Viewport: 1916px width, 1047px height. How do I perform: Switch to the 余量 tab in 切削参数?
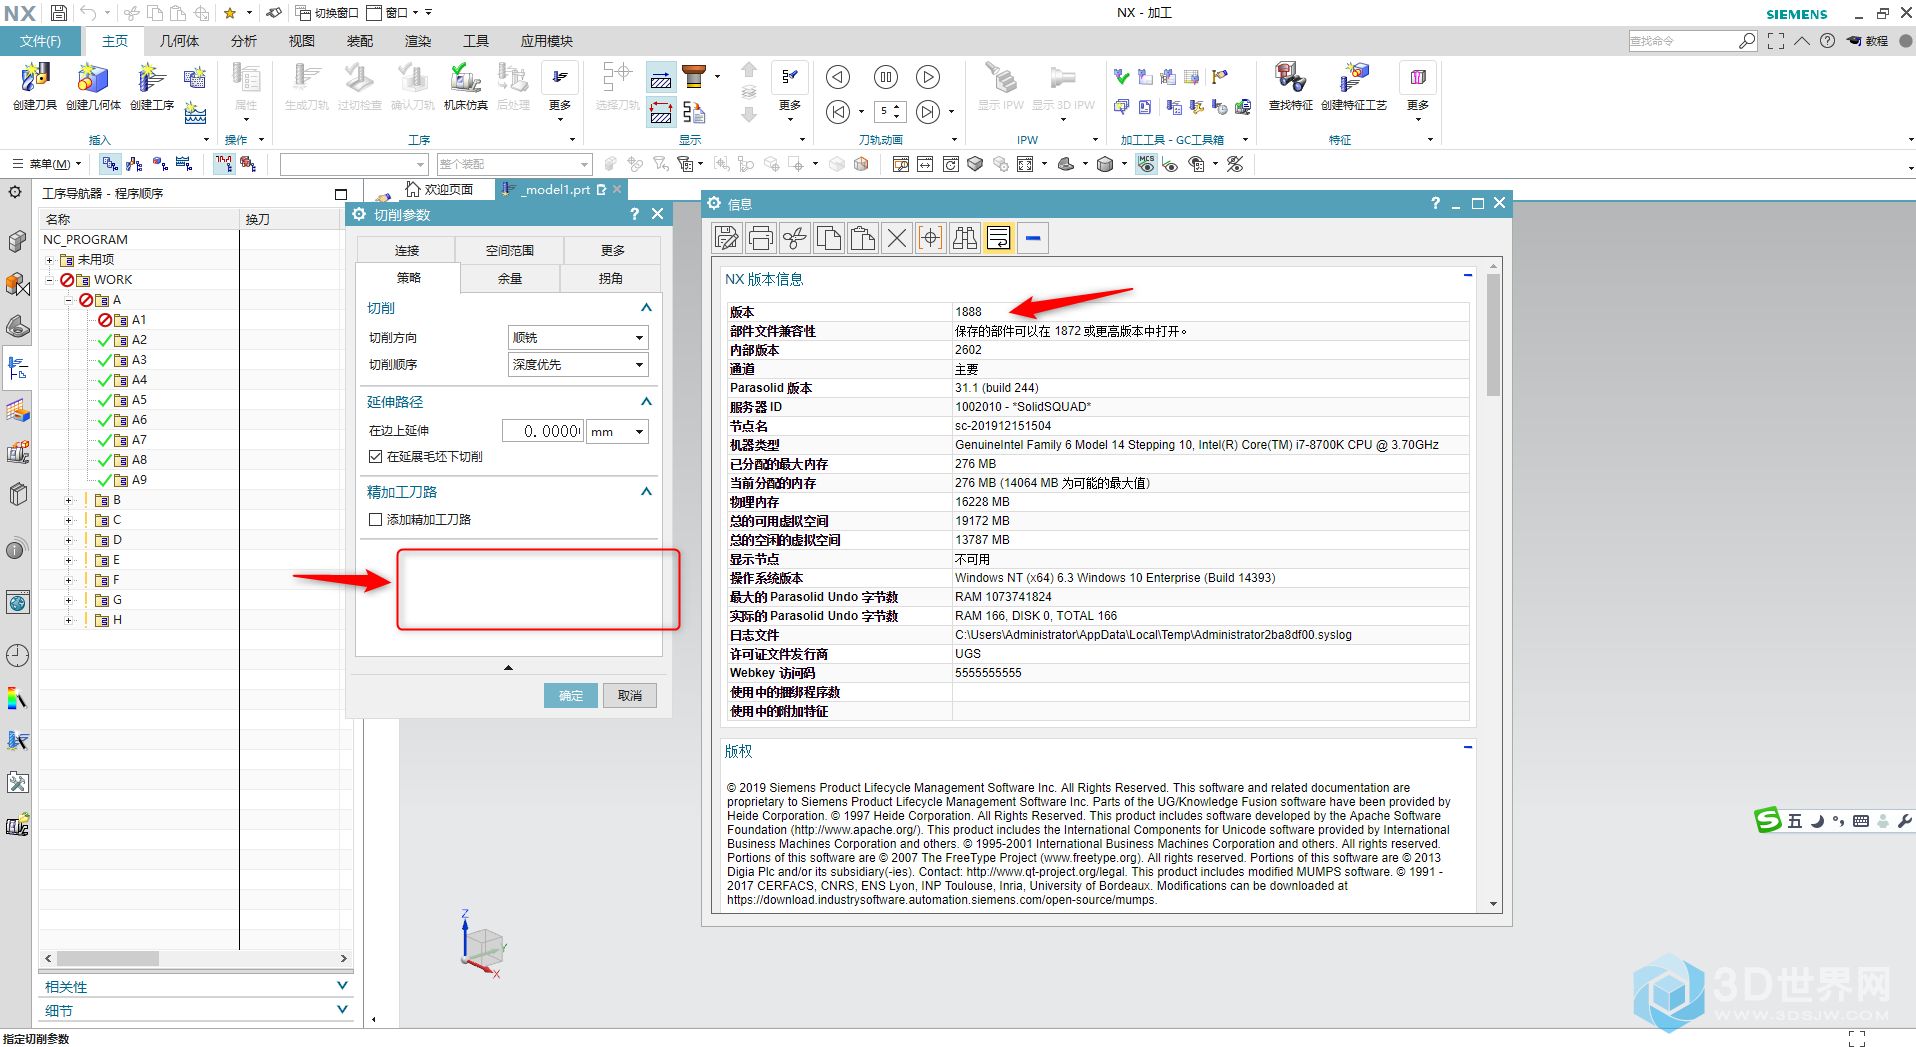pos(510,279)
